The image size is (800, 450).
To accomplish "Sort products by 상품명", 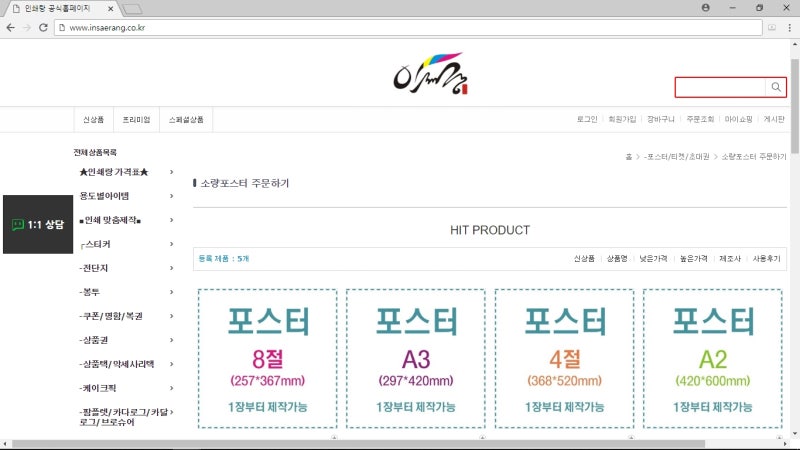I will [617, 259].
